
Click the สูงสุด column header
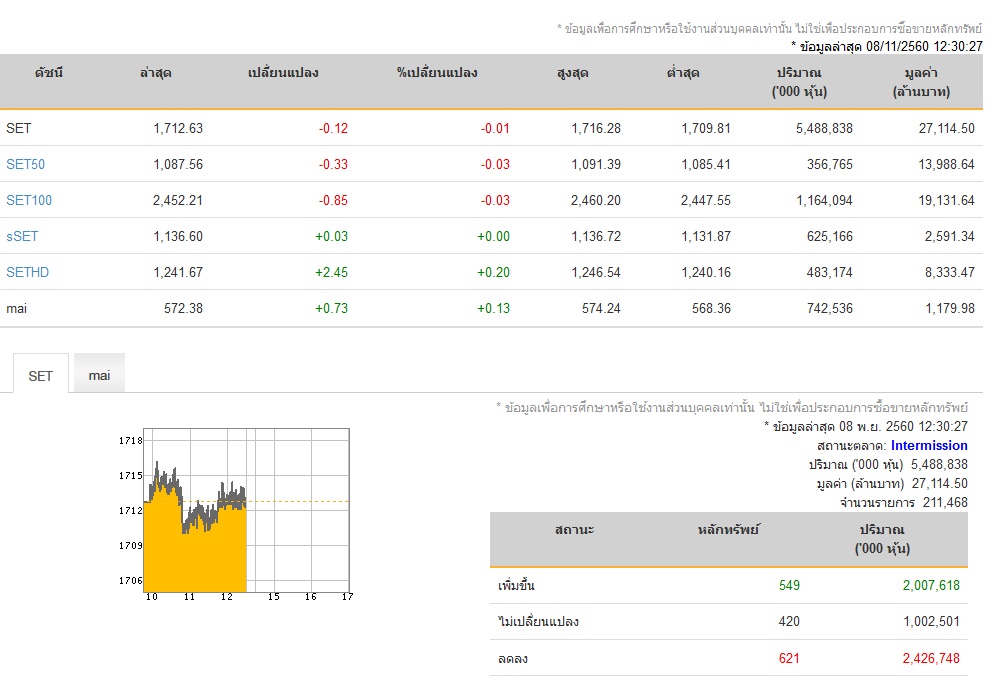pyautogui.click(x=572, y=73)
